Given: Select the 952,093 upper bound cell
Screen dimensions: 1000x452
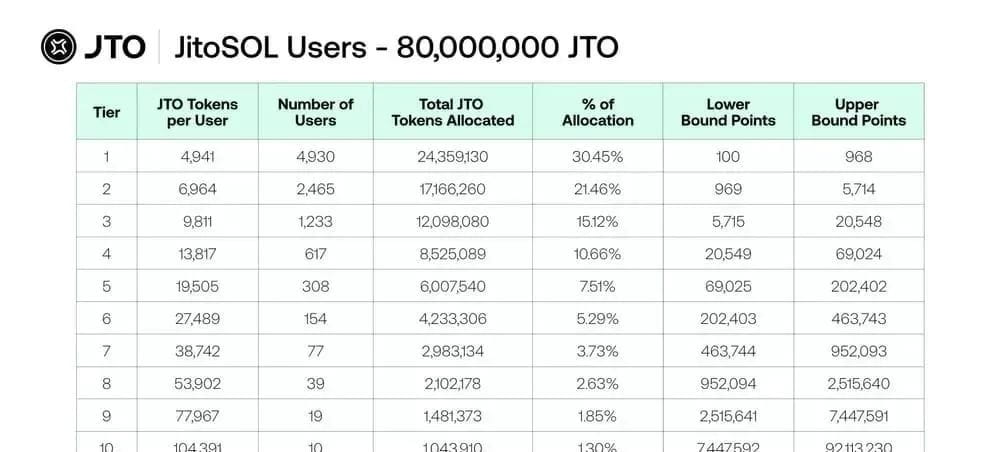Looking at the screenshot, I should 858,351.
